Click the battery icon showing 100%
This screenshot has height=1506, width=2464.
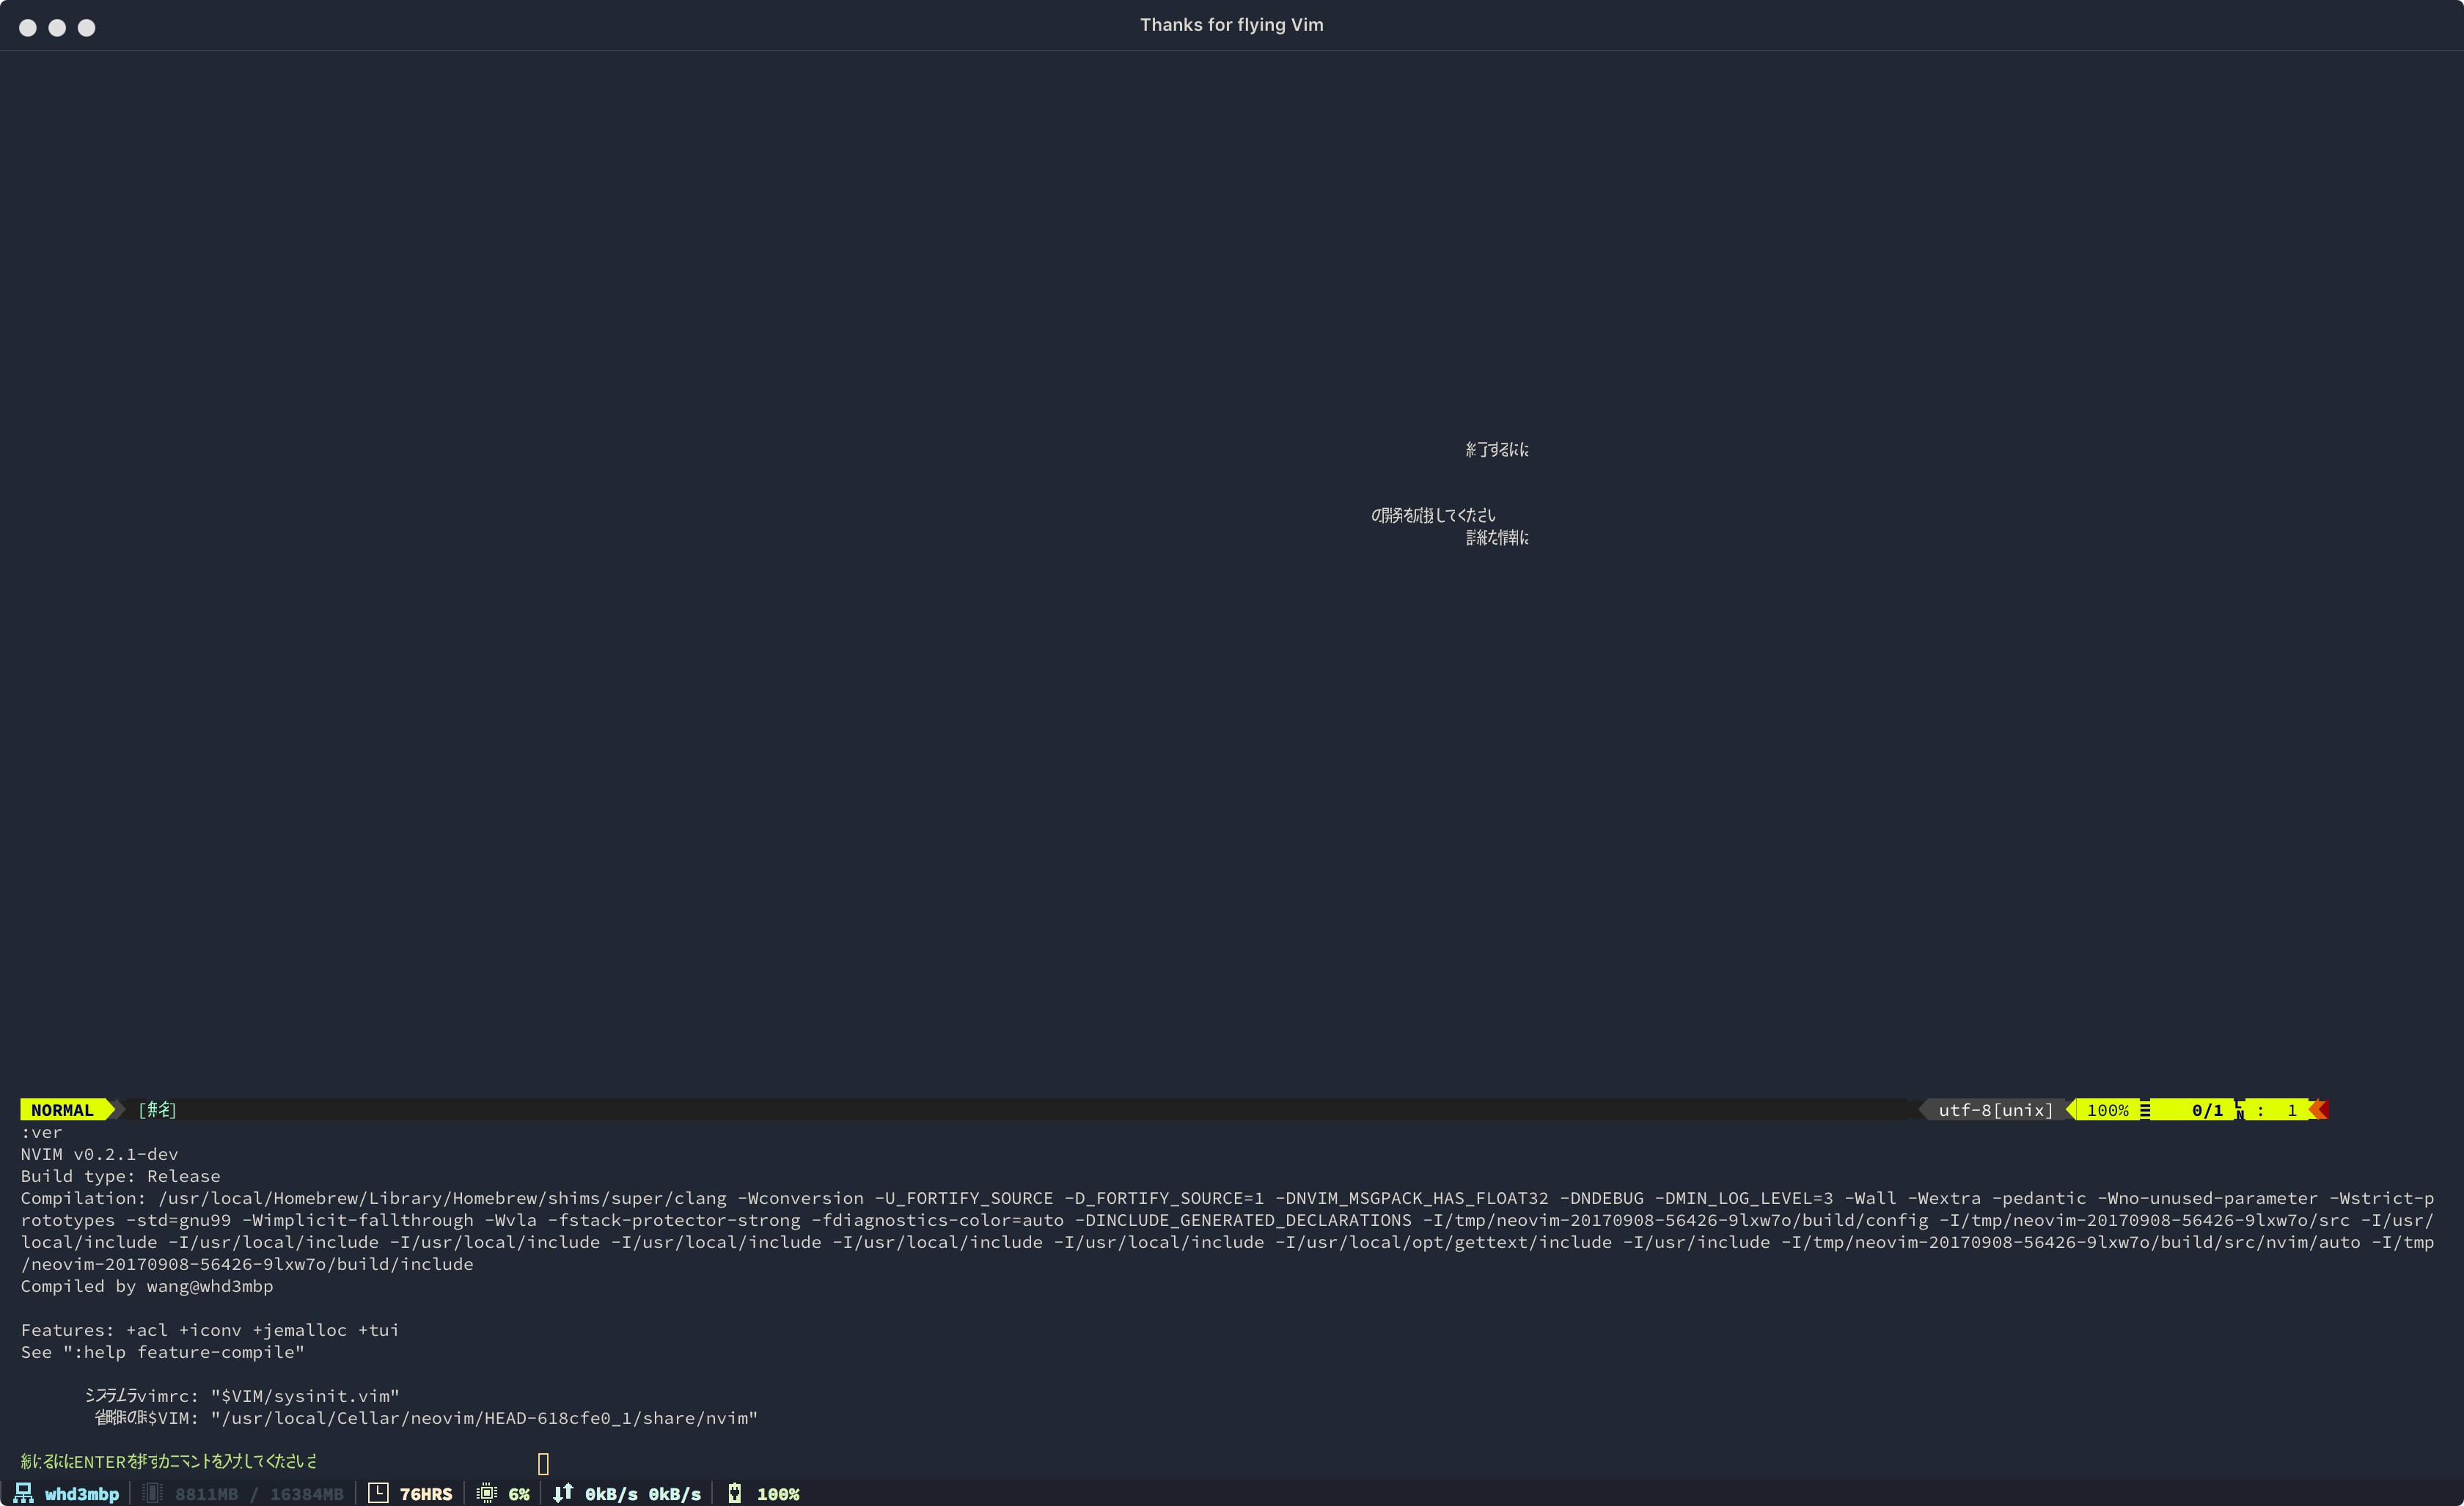(735, 1493)
